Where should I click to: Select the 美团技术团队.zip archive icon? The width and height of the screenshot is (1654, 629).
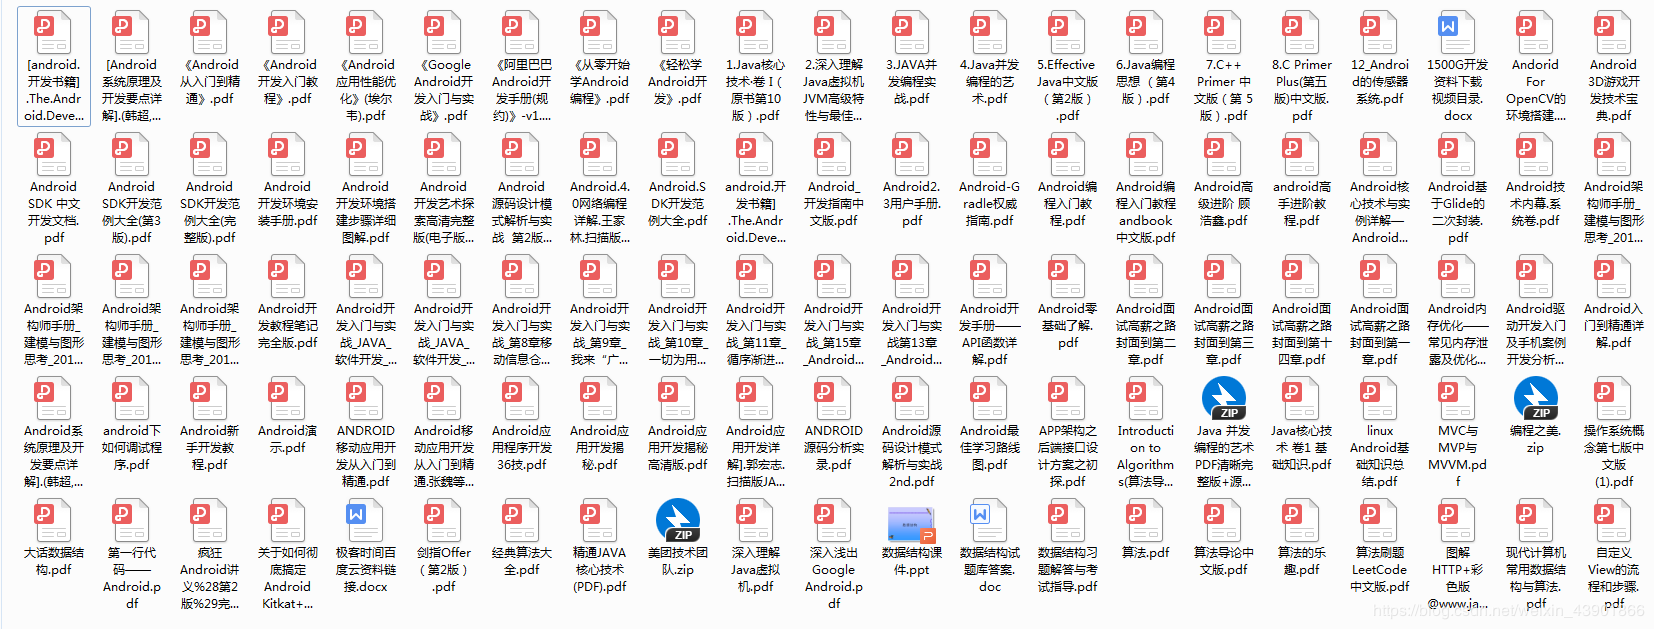pyautogui.click(x=678, y=520)
